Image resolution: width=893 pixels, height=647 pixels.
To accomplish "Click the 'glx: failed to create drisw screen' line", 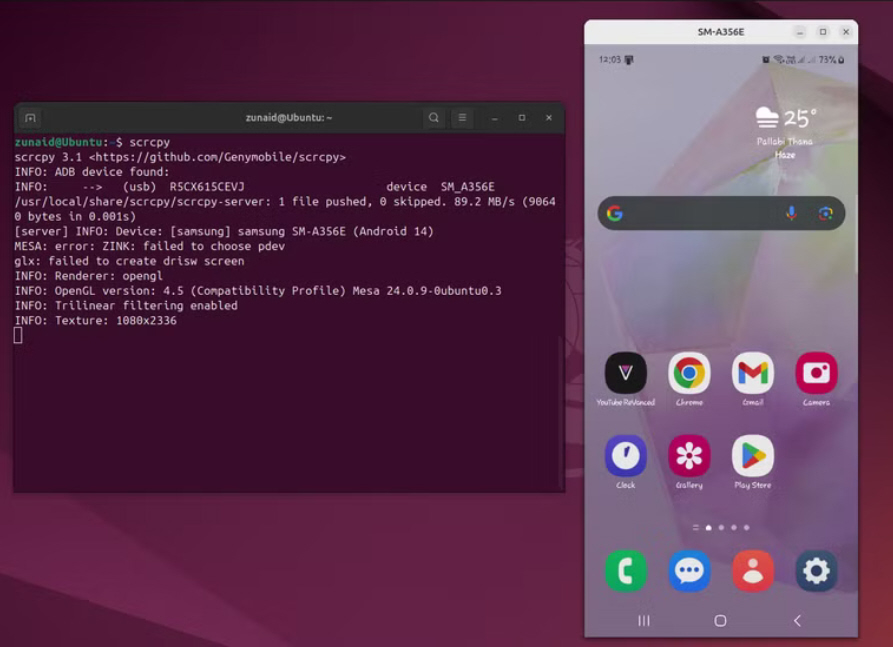I will (x=129, y=261).
